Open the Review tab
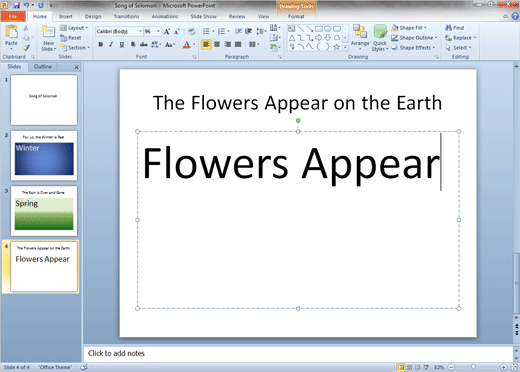This screenshot has height=372, width=520. (x=237, y=16)
